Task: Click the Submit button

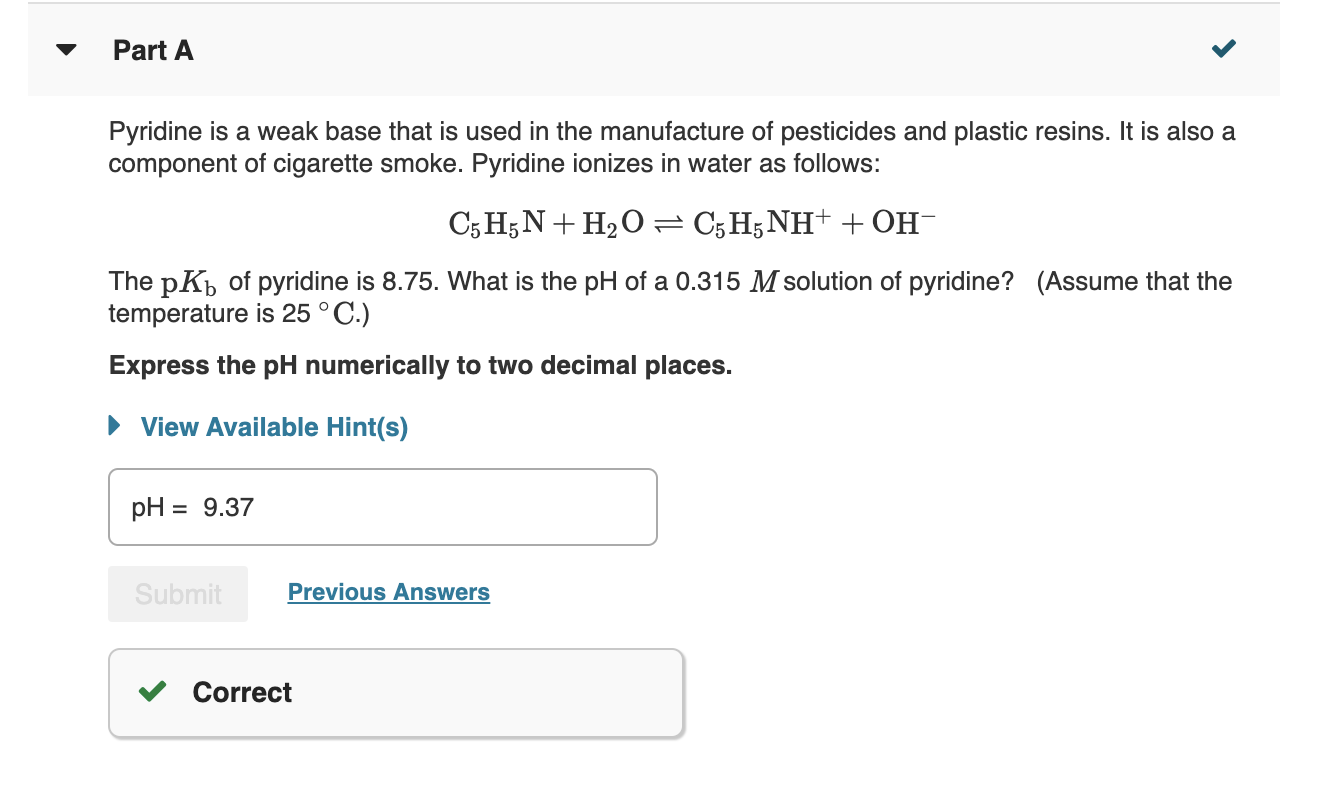Action: pos(177,593)
